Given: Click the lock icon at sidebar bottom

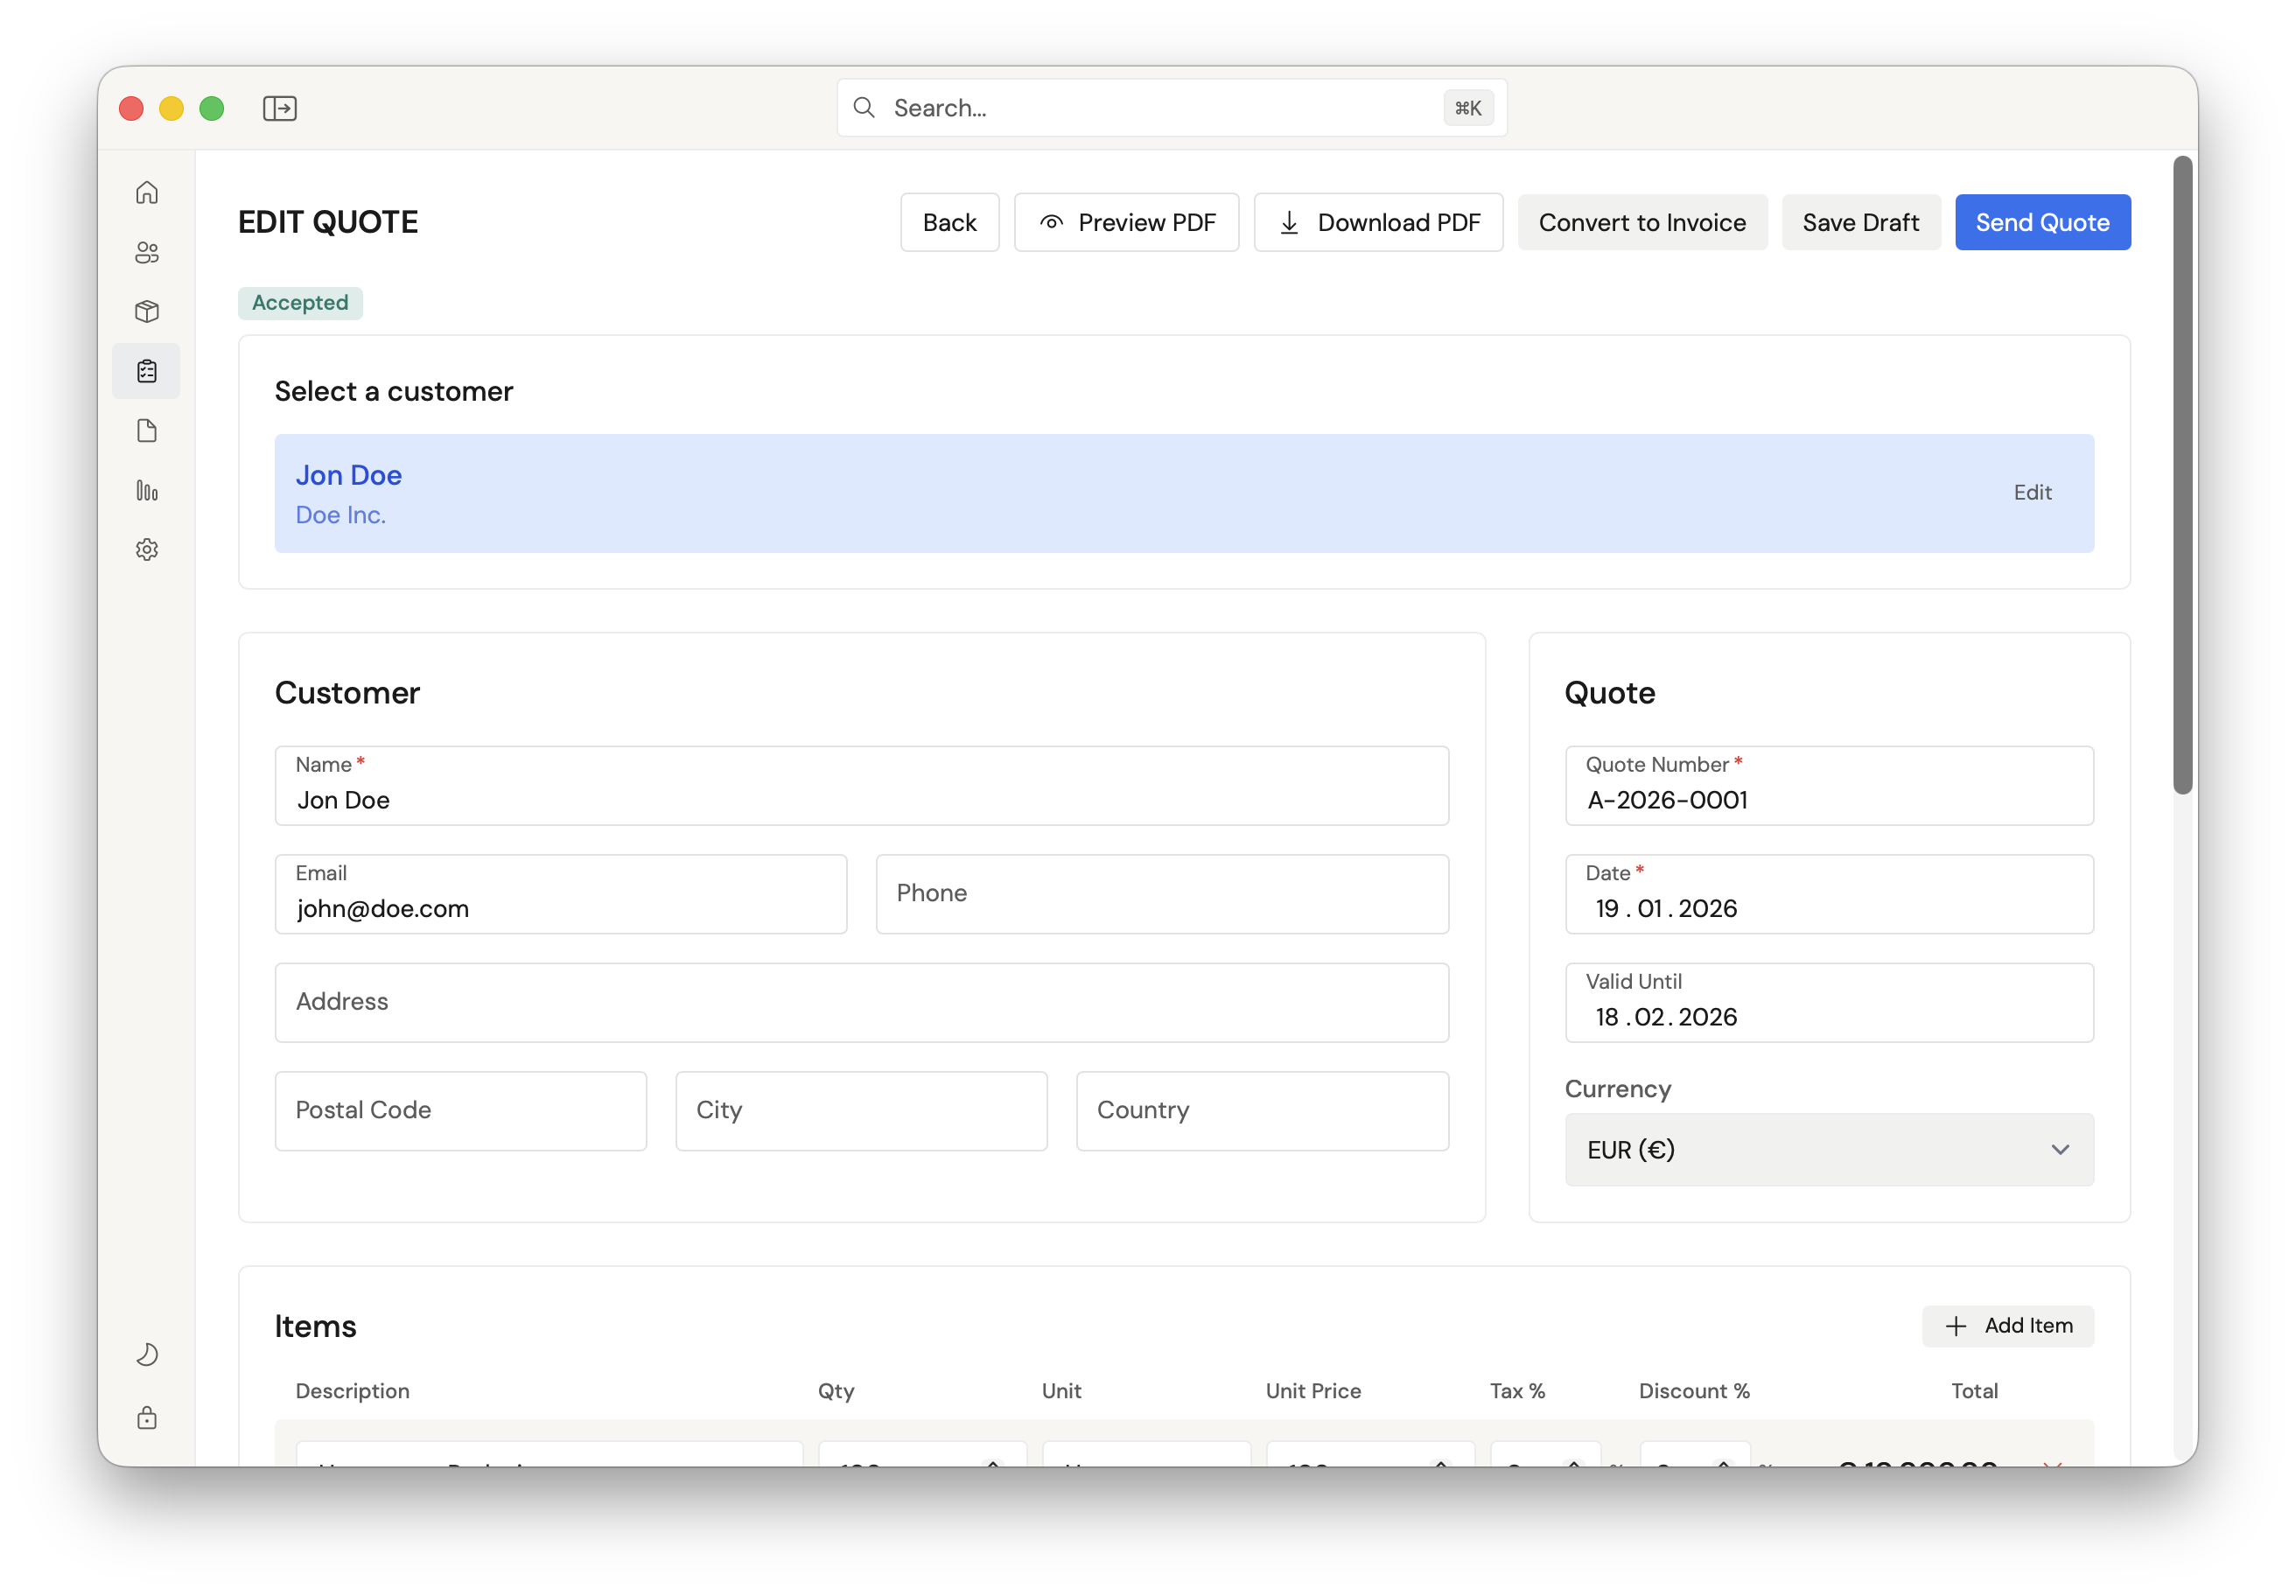Looking at the screenshot, I should click(147, 1418).
